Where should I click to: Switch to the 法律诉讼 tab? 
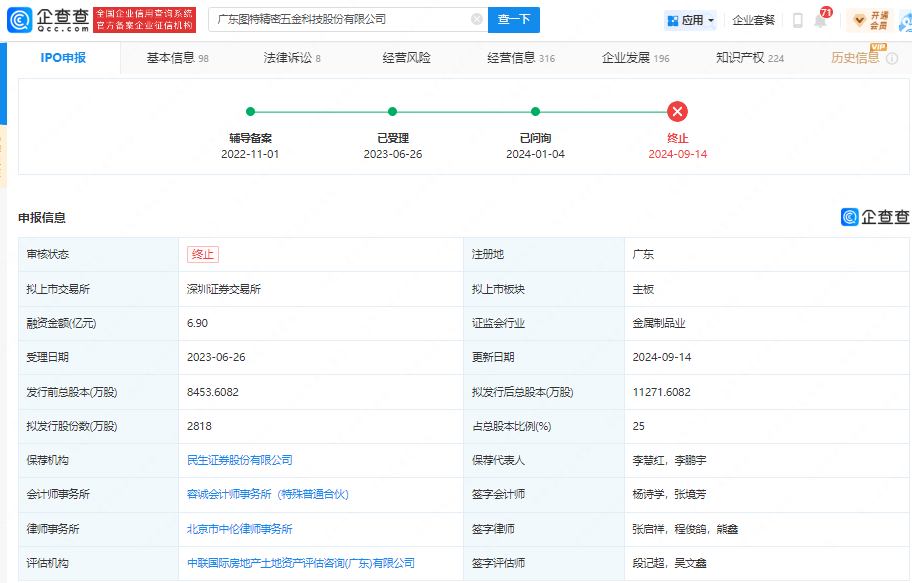click(x=291, y=58)
